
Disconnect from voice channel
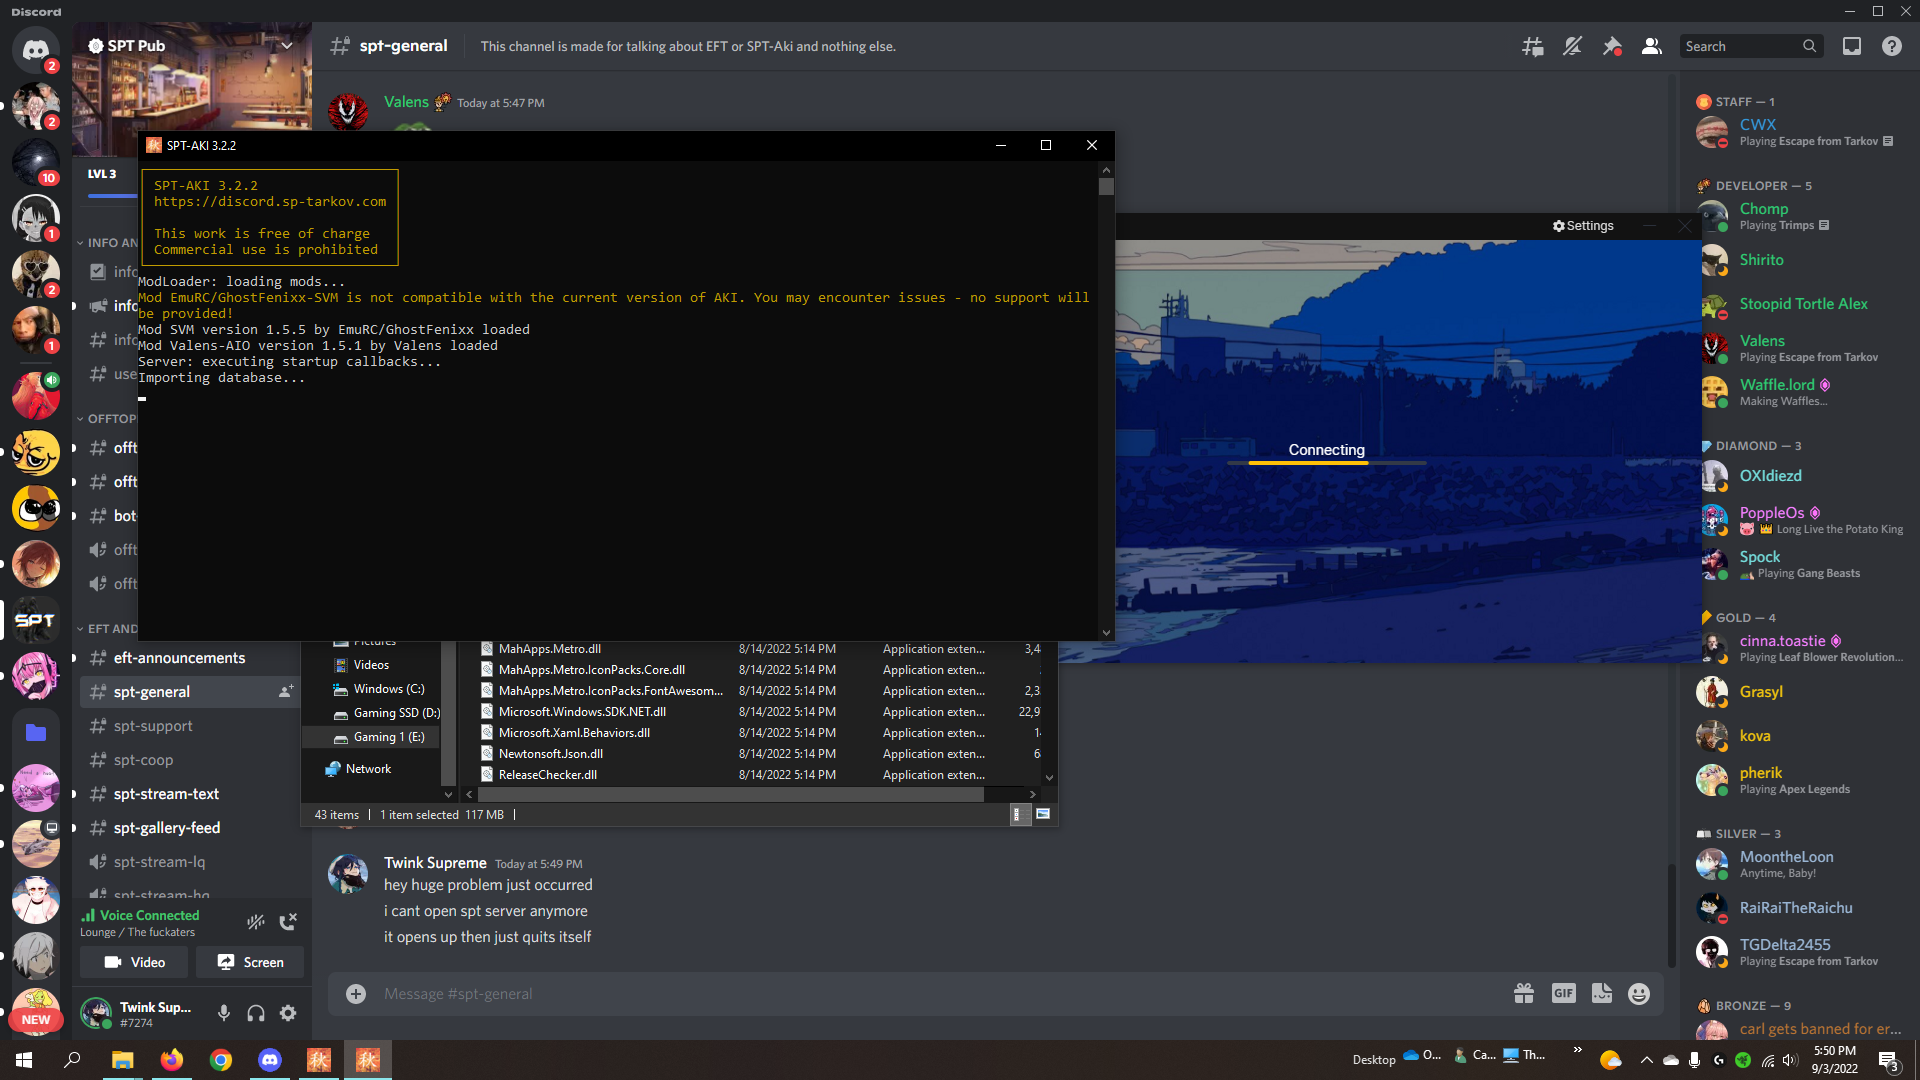[x=288, y=922]
